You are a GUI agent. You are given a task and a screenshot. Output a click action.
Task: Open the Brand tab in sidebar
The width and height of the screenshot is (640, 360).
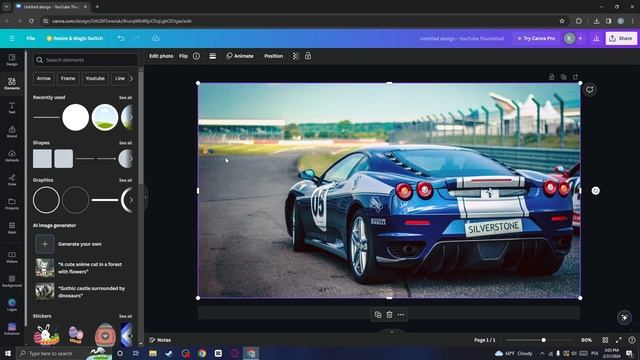[12, 132]
